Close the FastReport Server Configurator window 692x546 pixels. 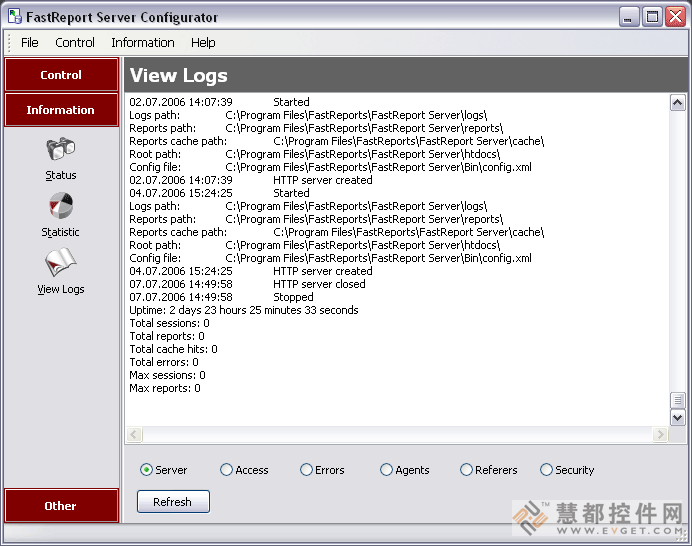pyautogui.click(x=676, y=17)
